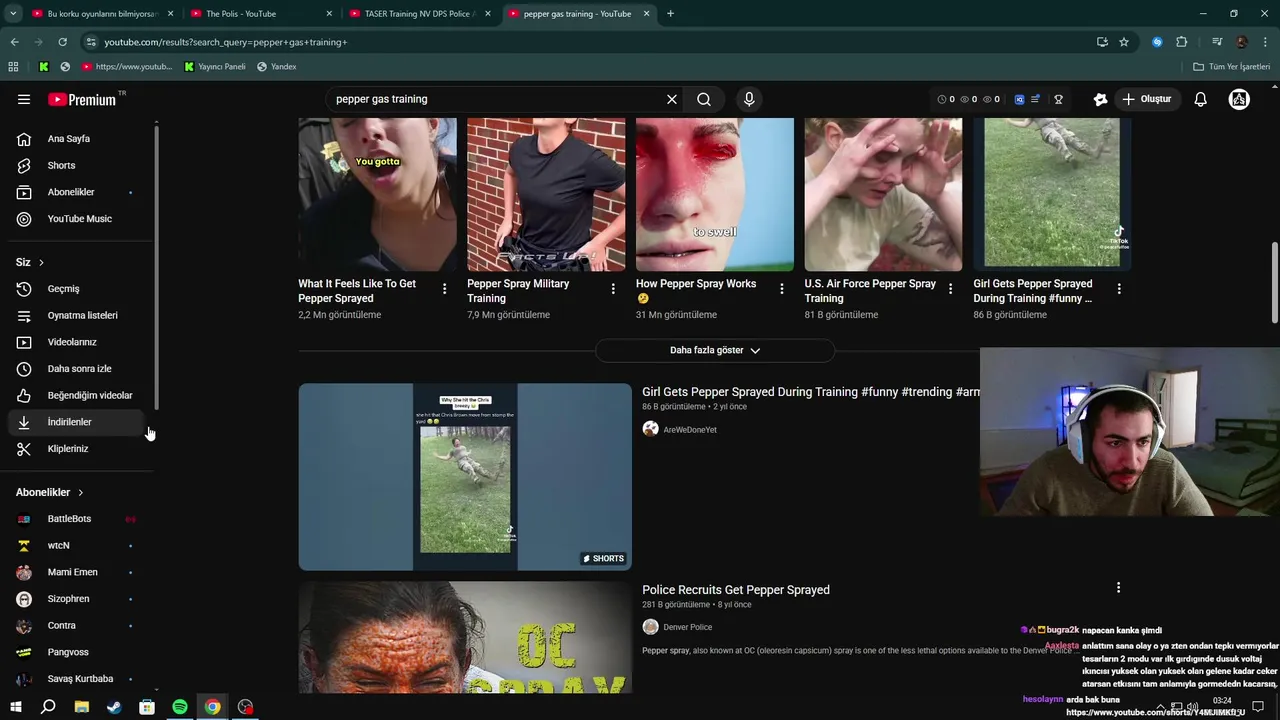Click the magnifier search button

click(x=704, y=99)
